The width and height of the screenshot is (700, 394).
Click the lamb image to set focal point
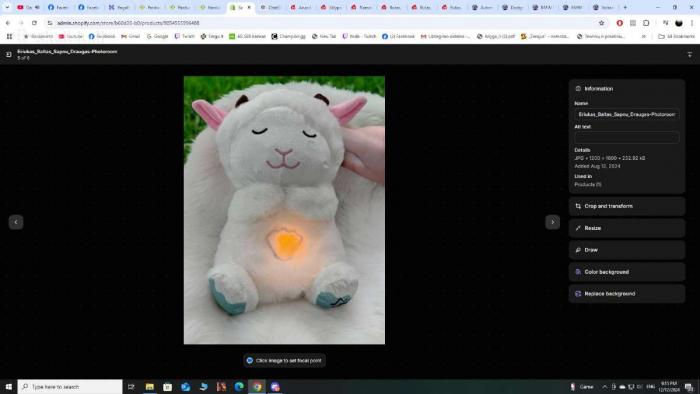(x=284, y=210)
